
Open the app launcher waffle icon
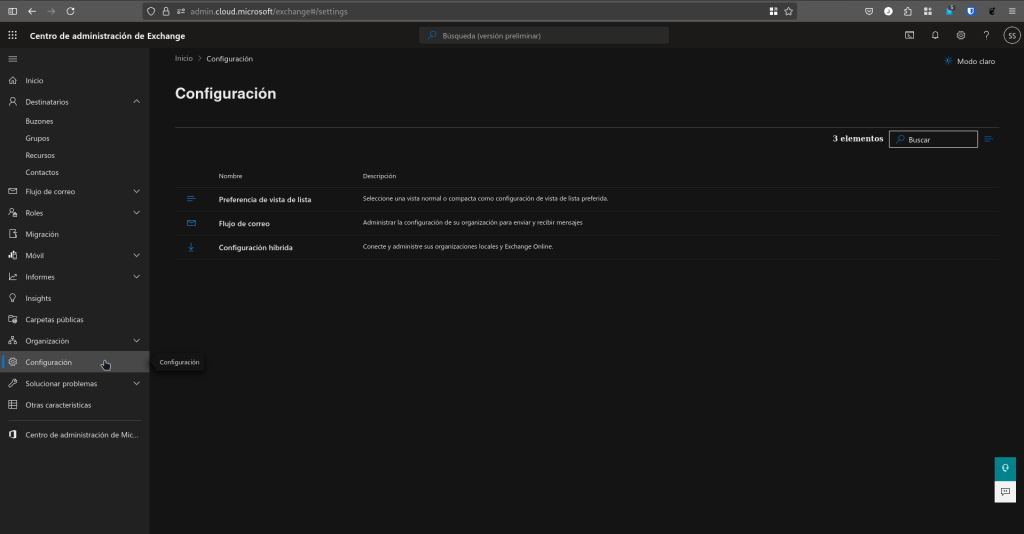coord(13,35)
